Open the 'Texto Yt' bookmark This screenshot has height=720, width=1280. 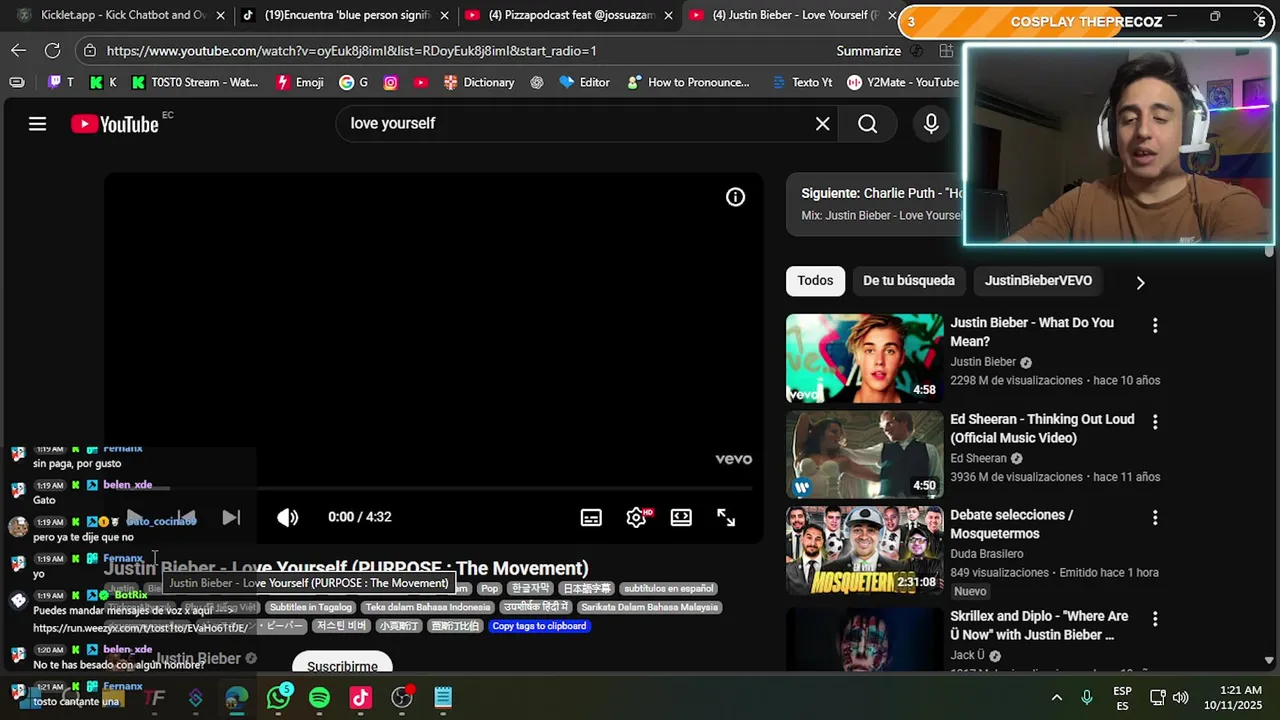(x=803, y=82)
